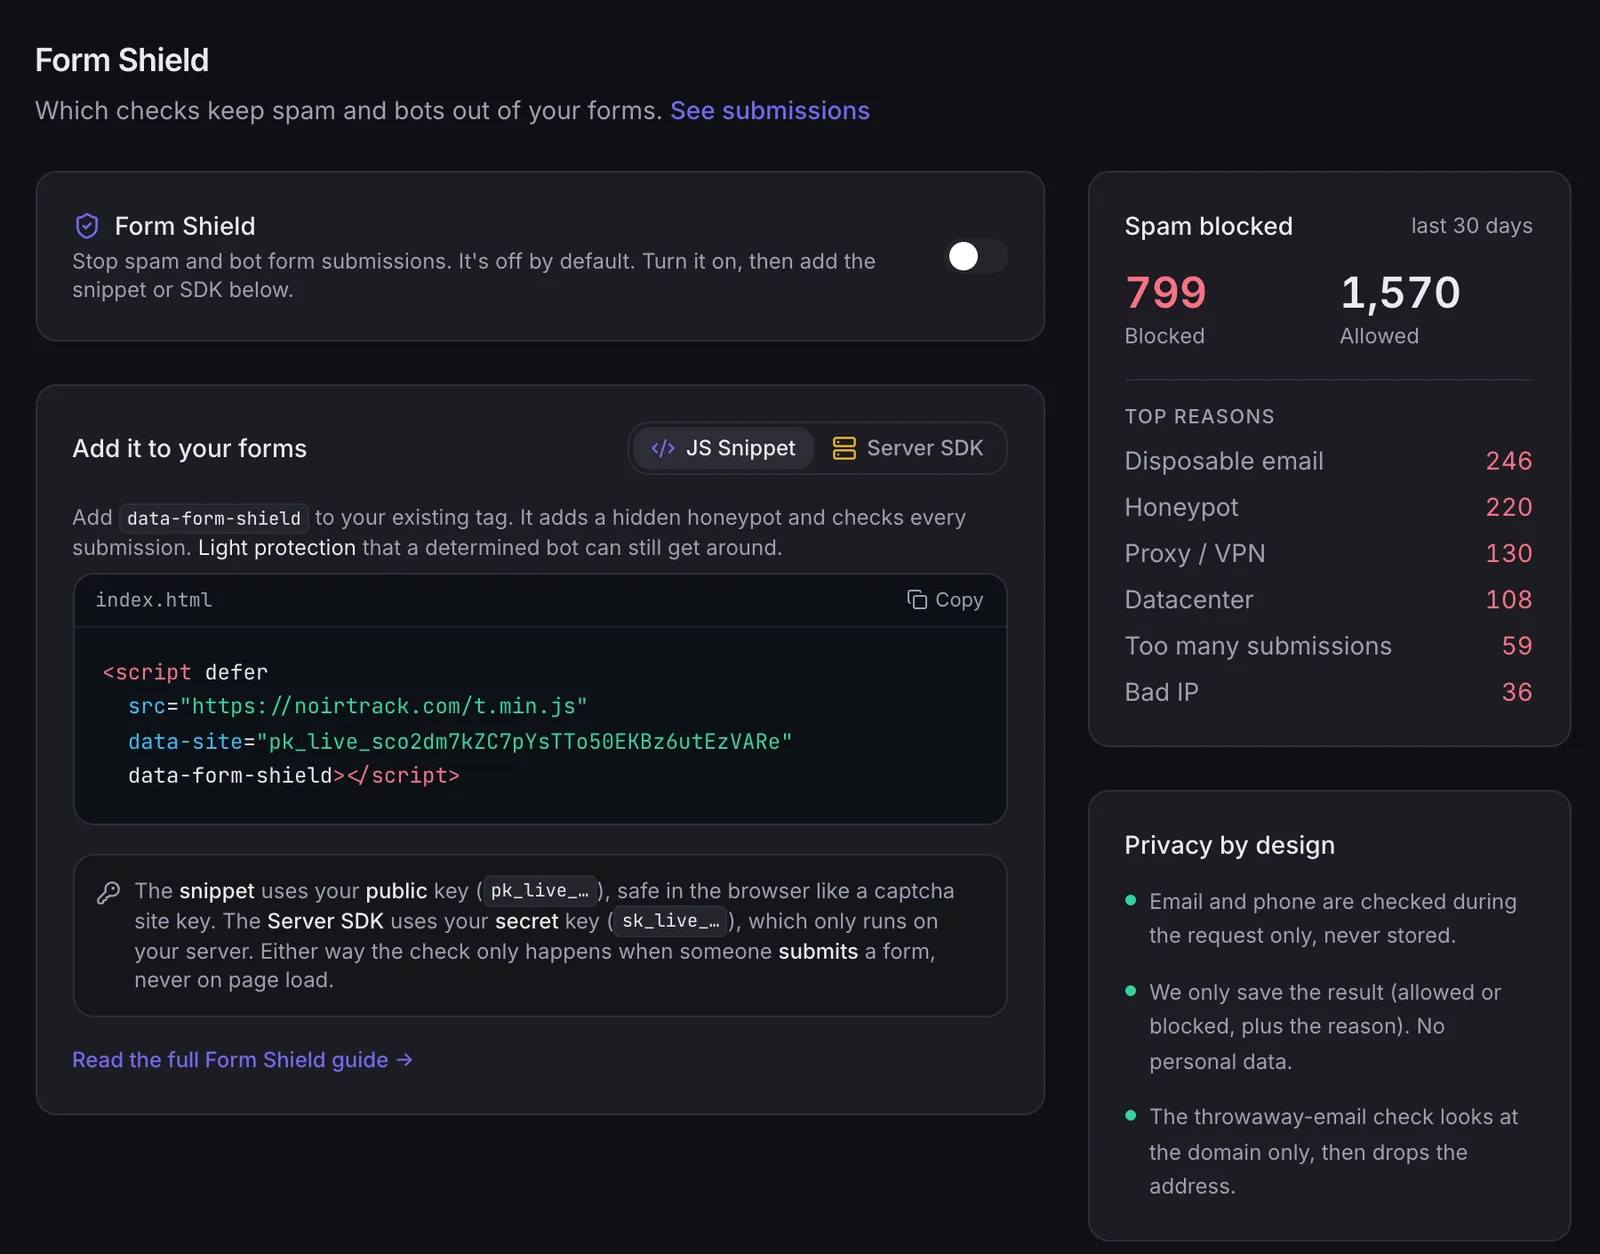1600x1254 pixels.
Task: Click the Spam blocked heading
Action: point(1208,226)
